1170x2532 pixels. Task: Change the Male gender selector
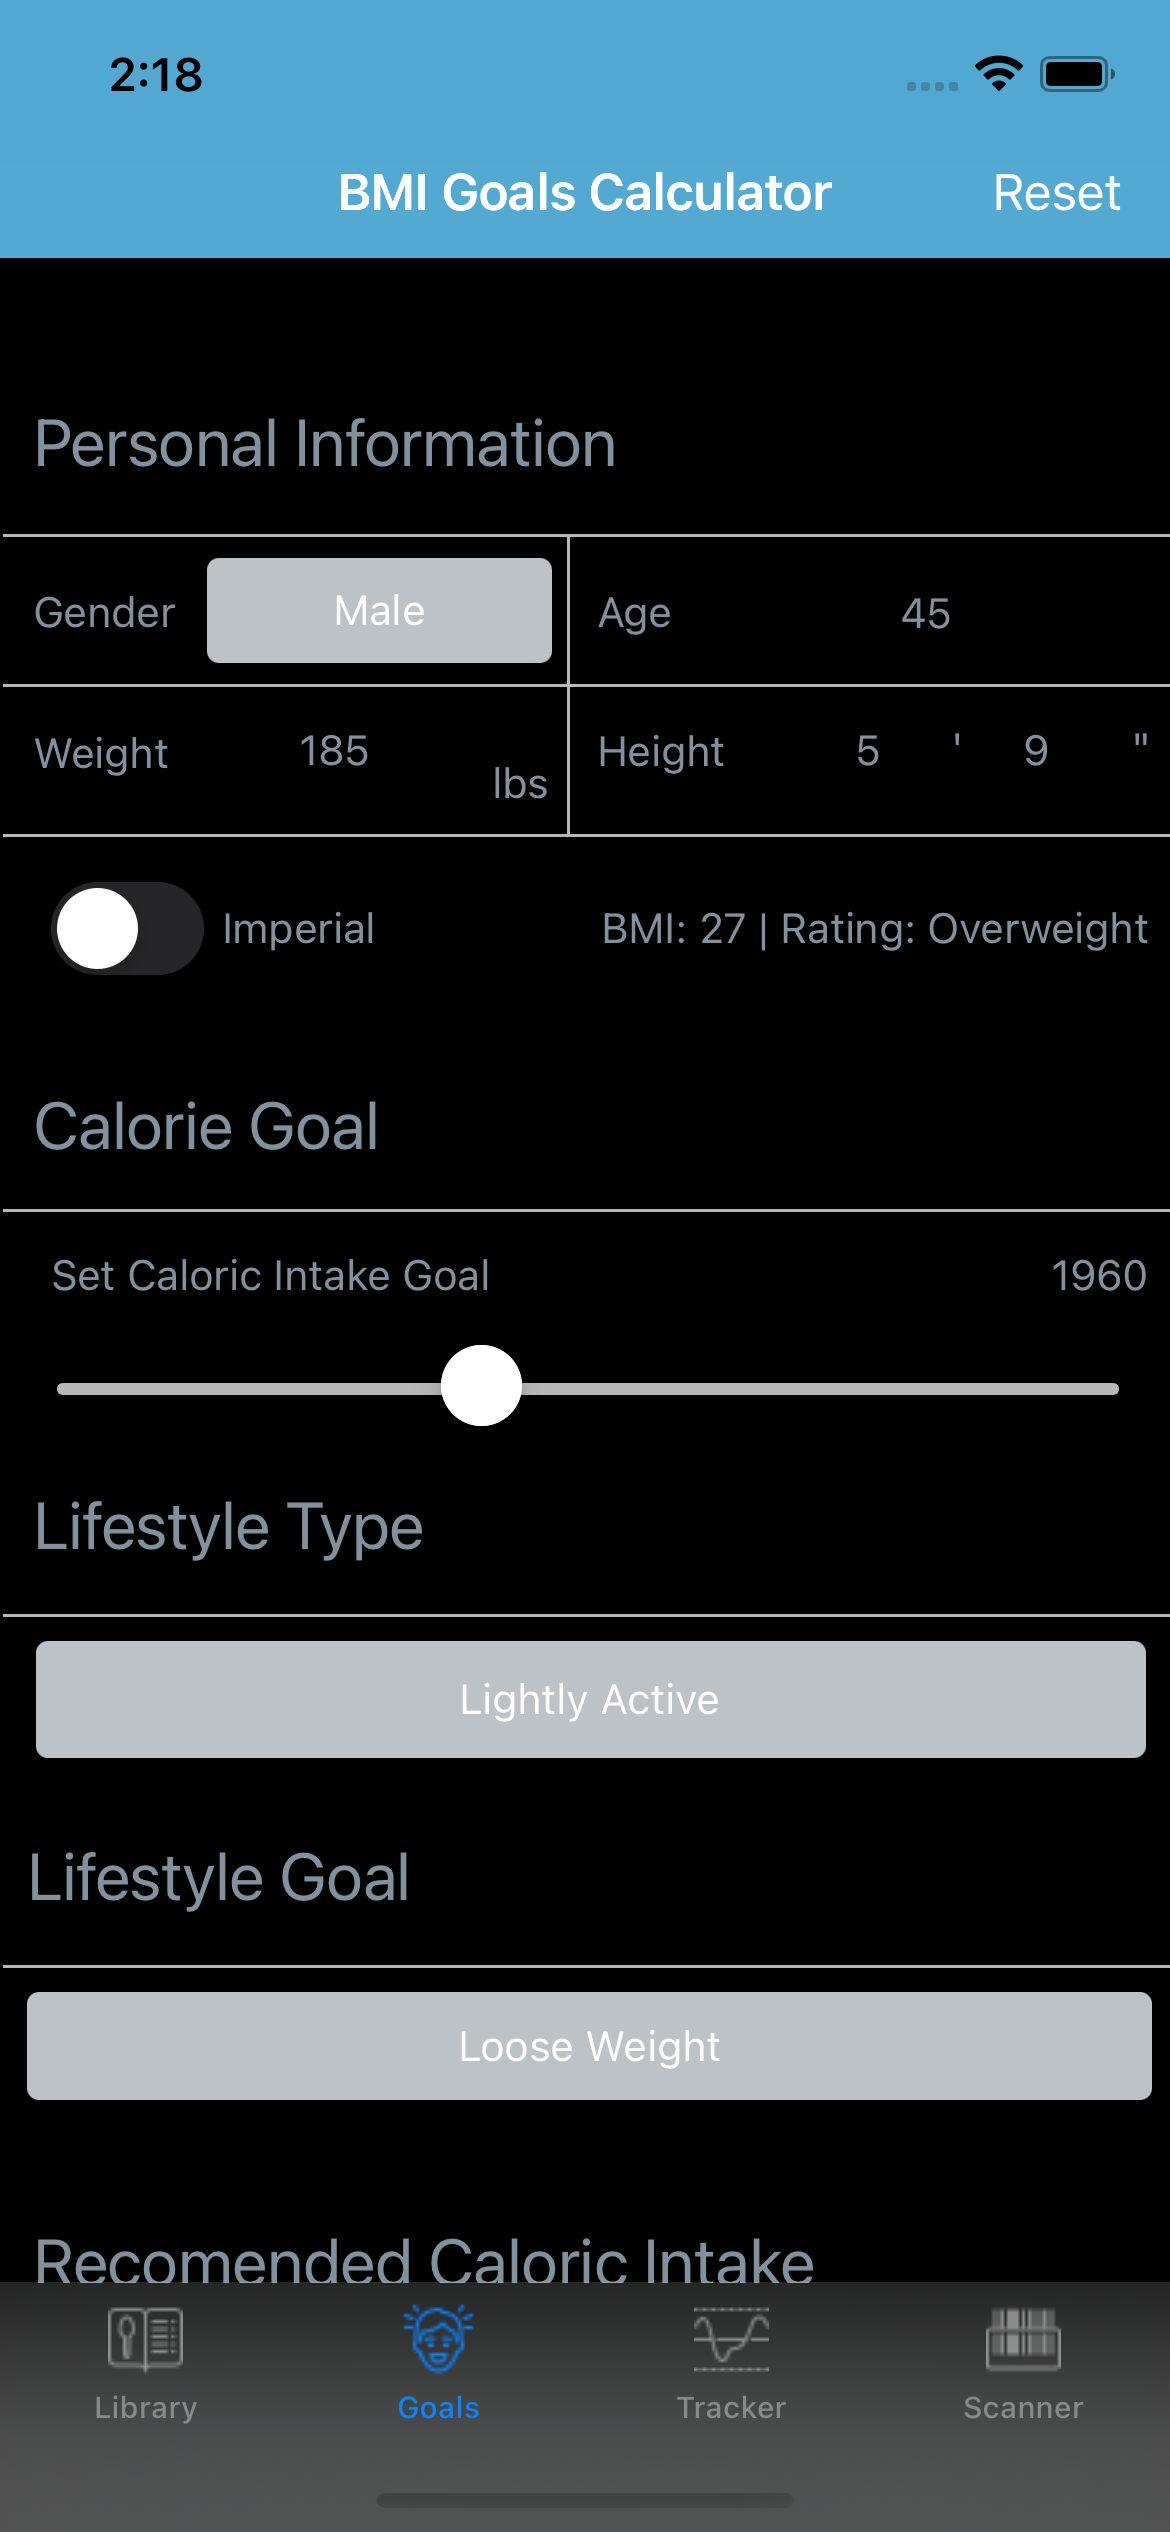[379, 611]
